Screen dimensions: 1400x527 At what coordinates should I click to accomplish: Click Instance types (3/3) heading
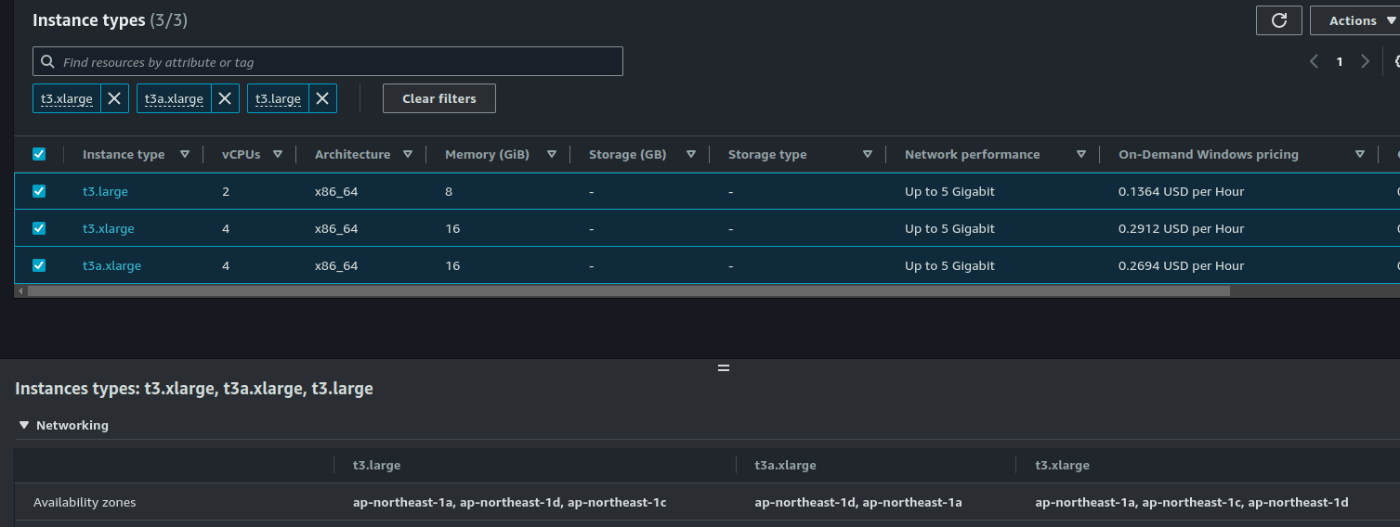tap(110, 20)
